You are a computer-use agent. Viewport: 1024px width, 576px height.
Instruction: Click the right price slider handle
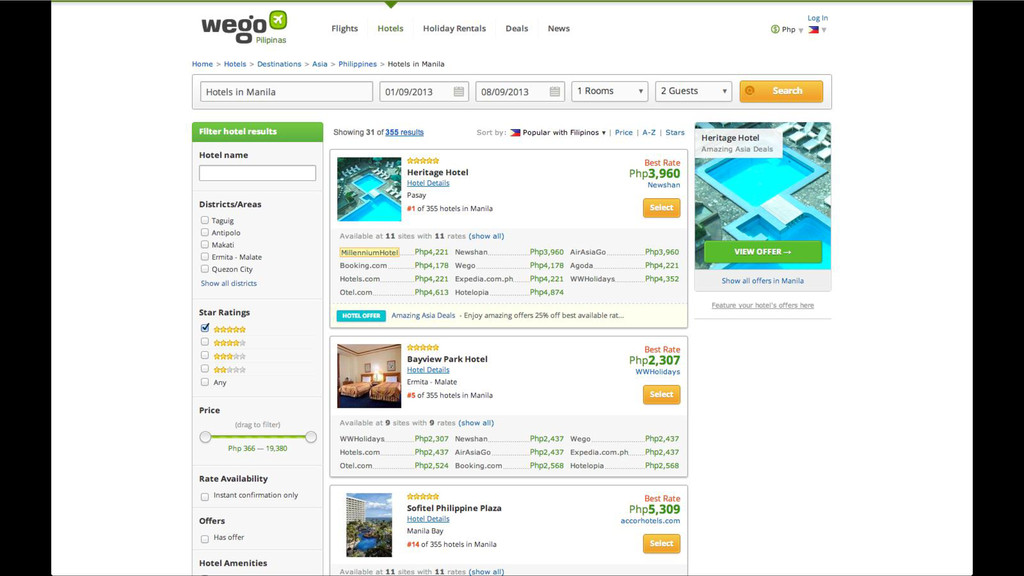(x=311, y=437)
